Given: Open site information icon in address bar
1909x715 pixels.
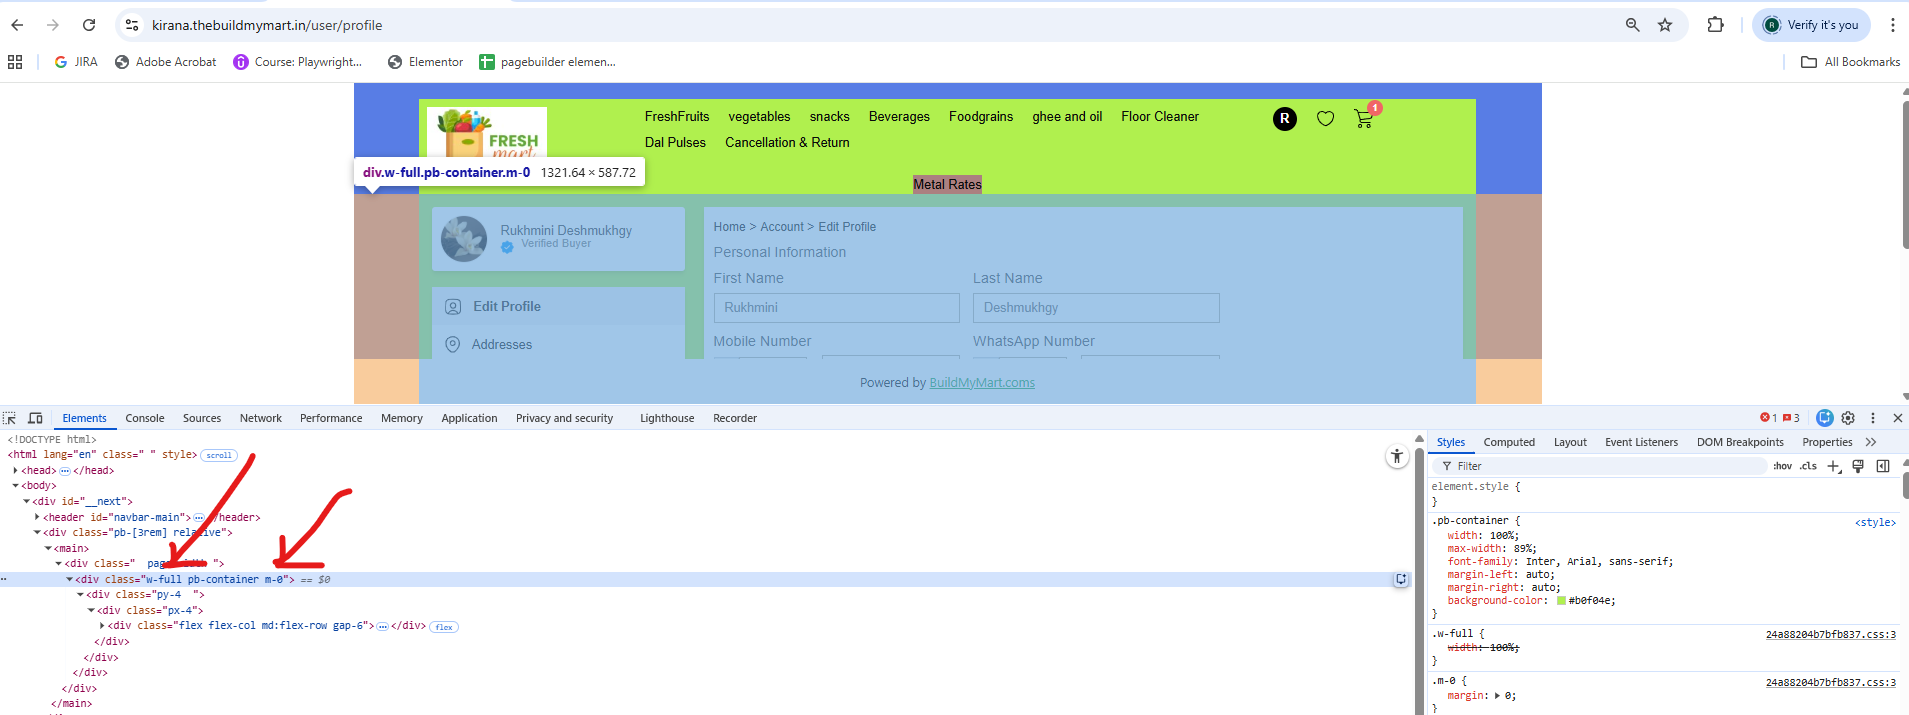Looking at the screenshot, I should coord(132,25).
